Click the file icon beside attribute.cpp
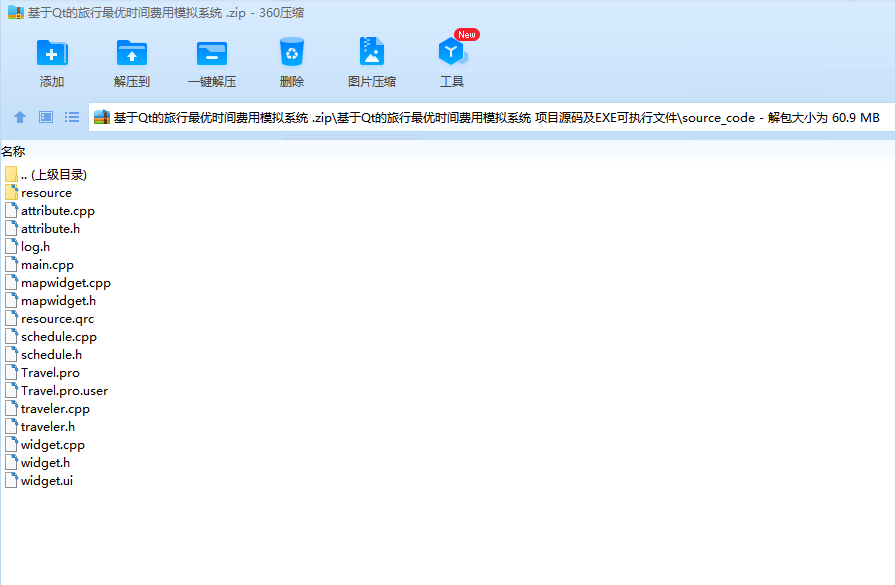895x585 pixels. [x=11, y=210]
